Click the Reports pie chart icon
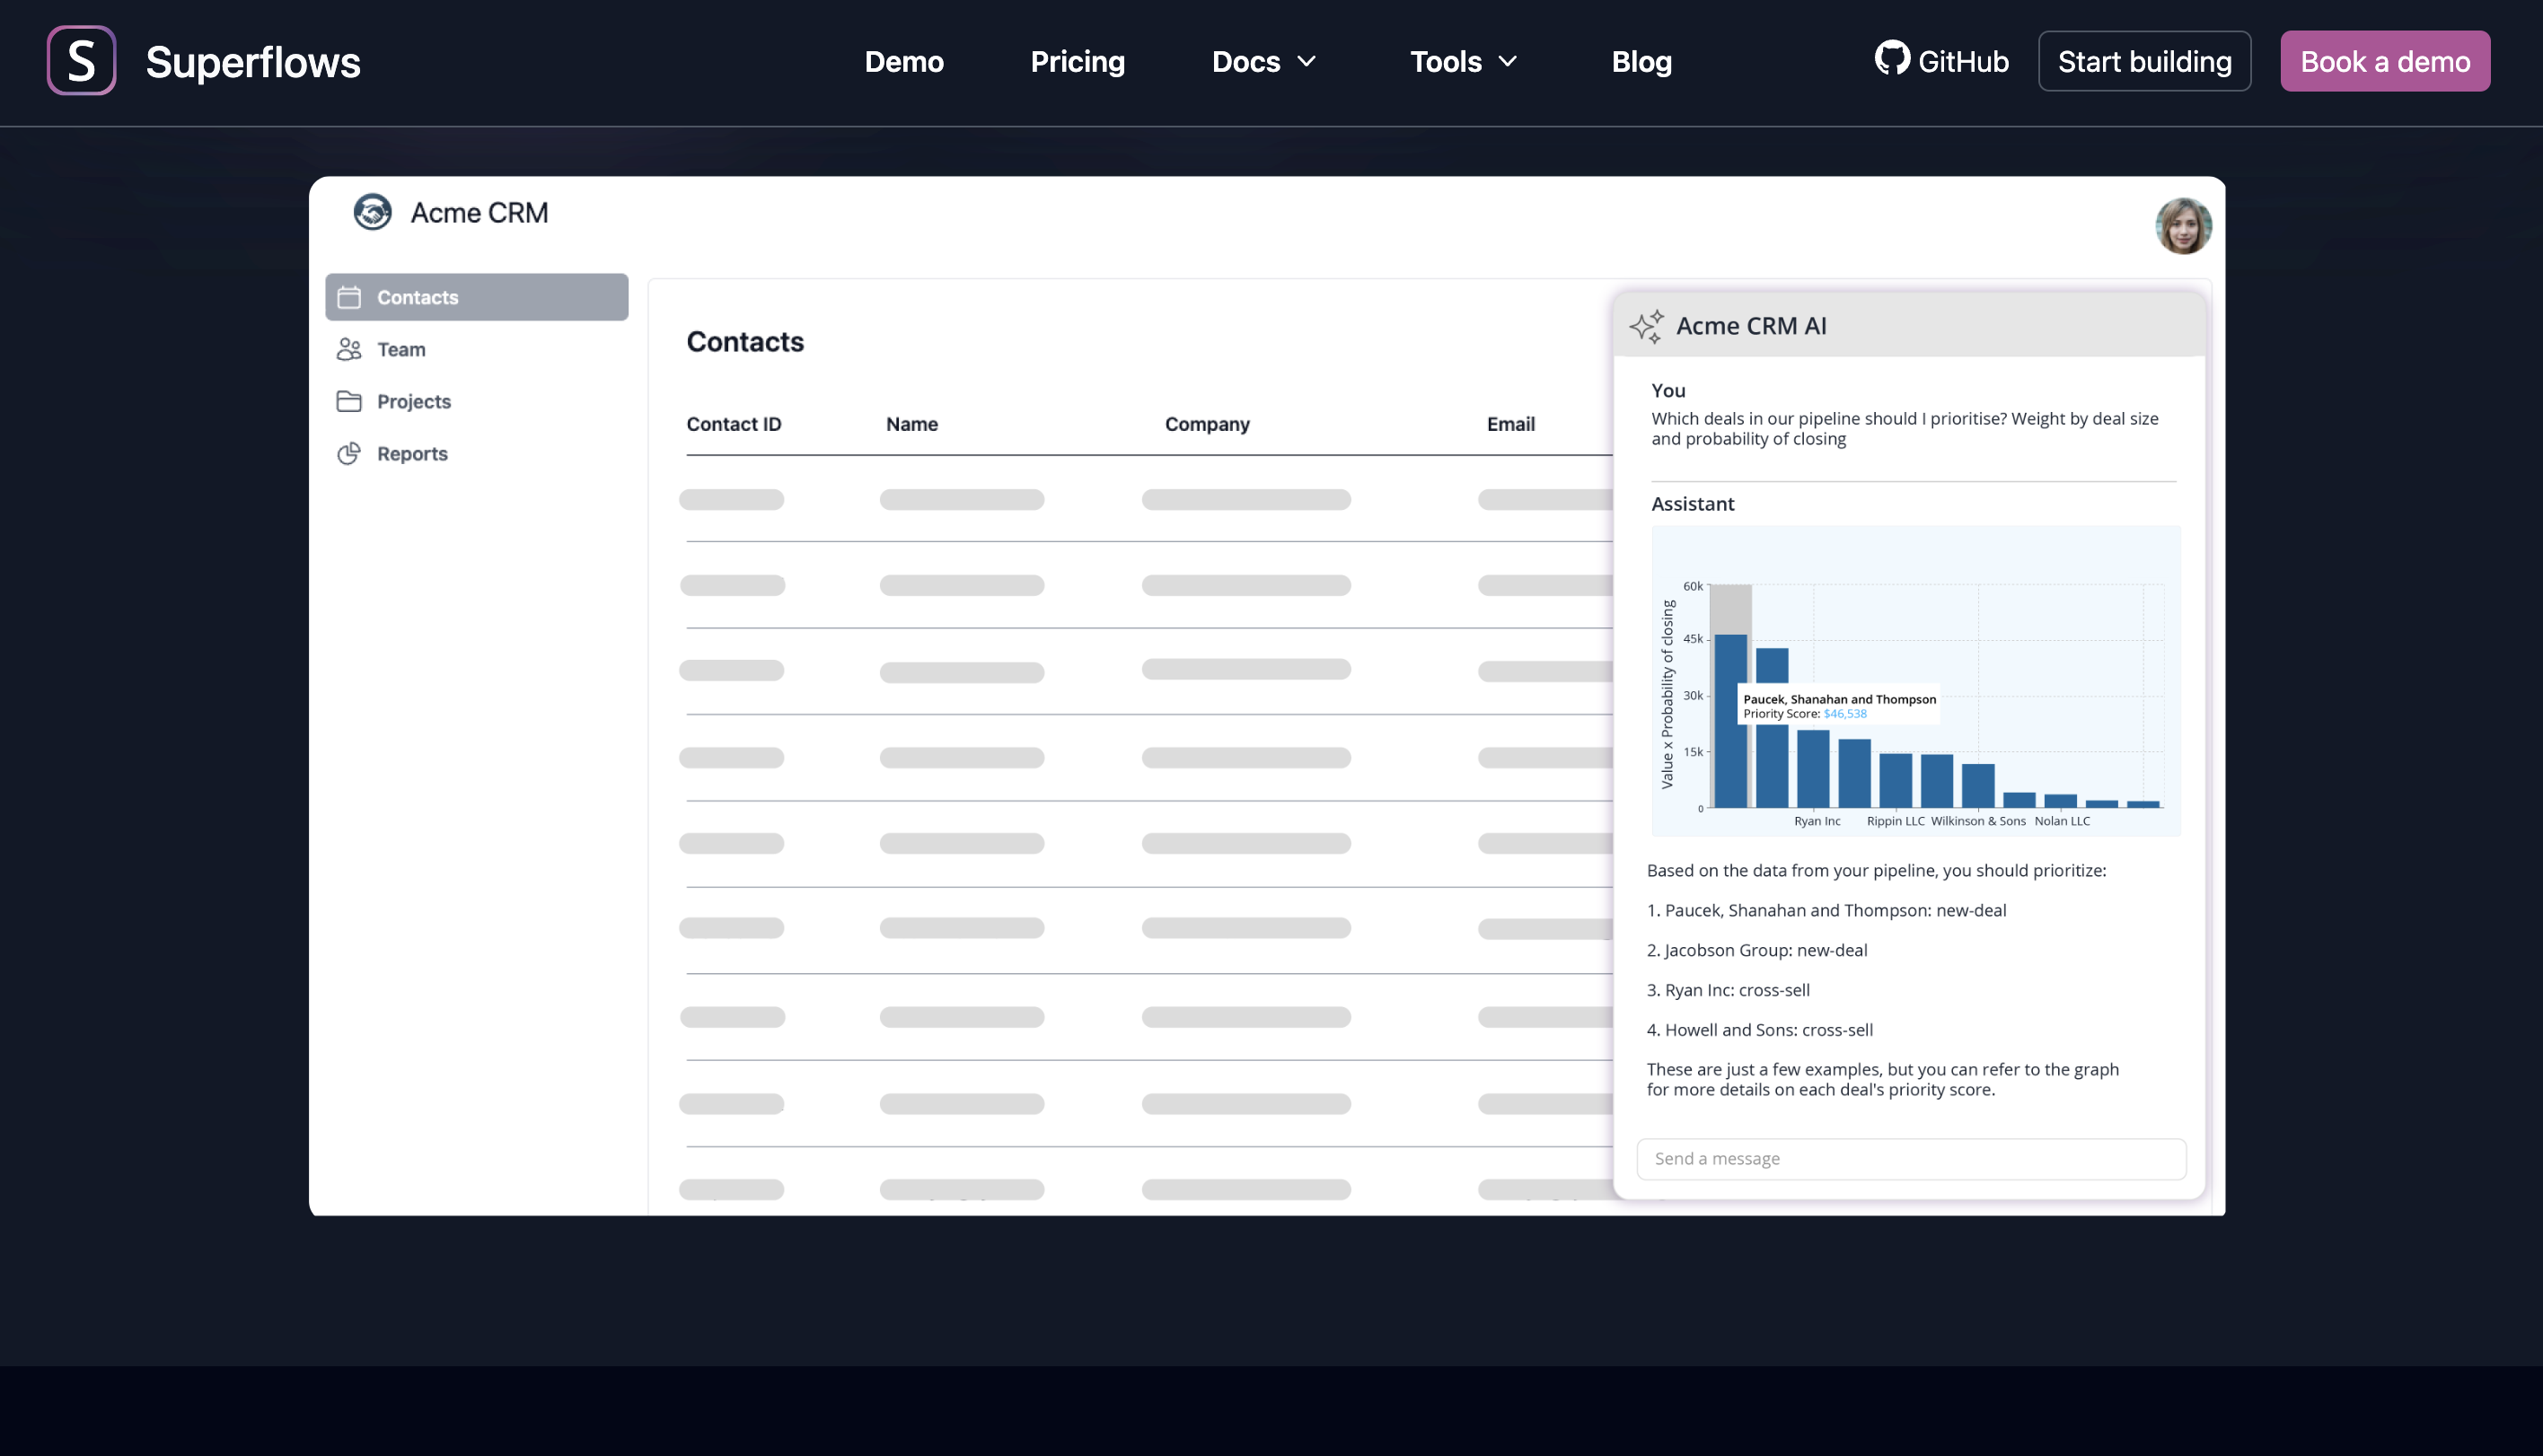 point(349,453)
